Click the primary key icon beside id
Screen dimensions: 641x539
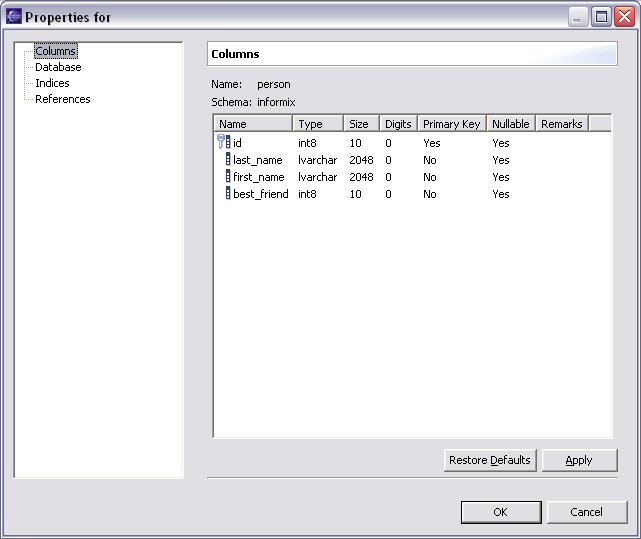coord(223,143)
